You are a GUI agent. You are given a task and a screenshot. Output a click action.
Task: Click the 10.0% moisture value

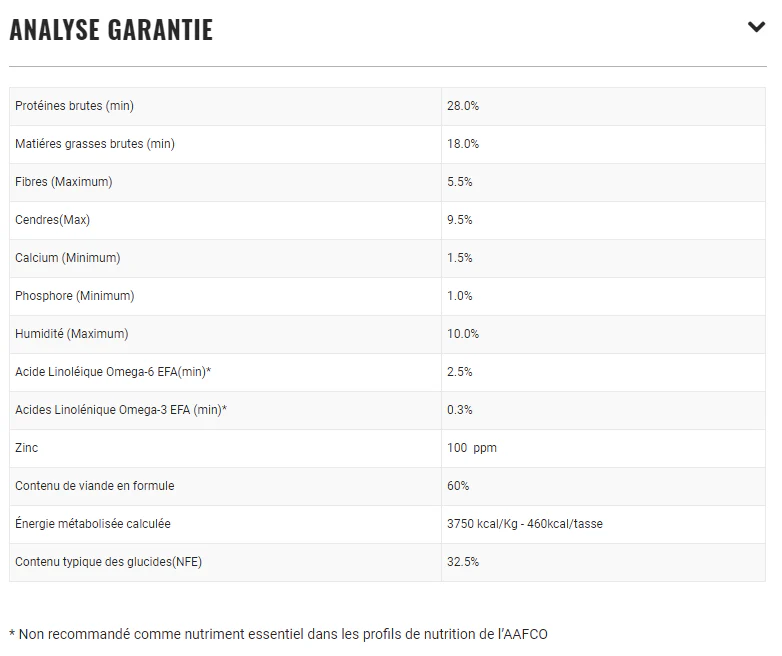tap(463, 334)
